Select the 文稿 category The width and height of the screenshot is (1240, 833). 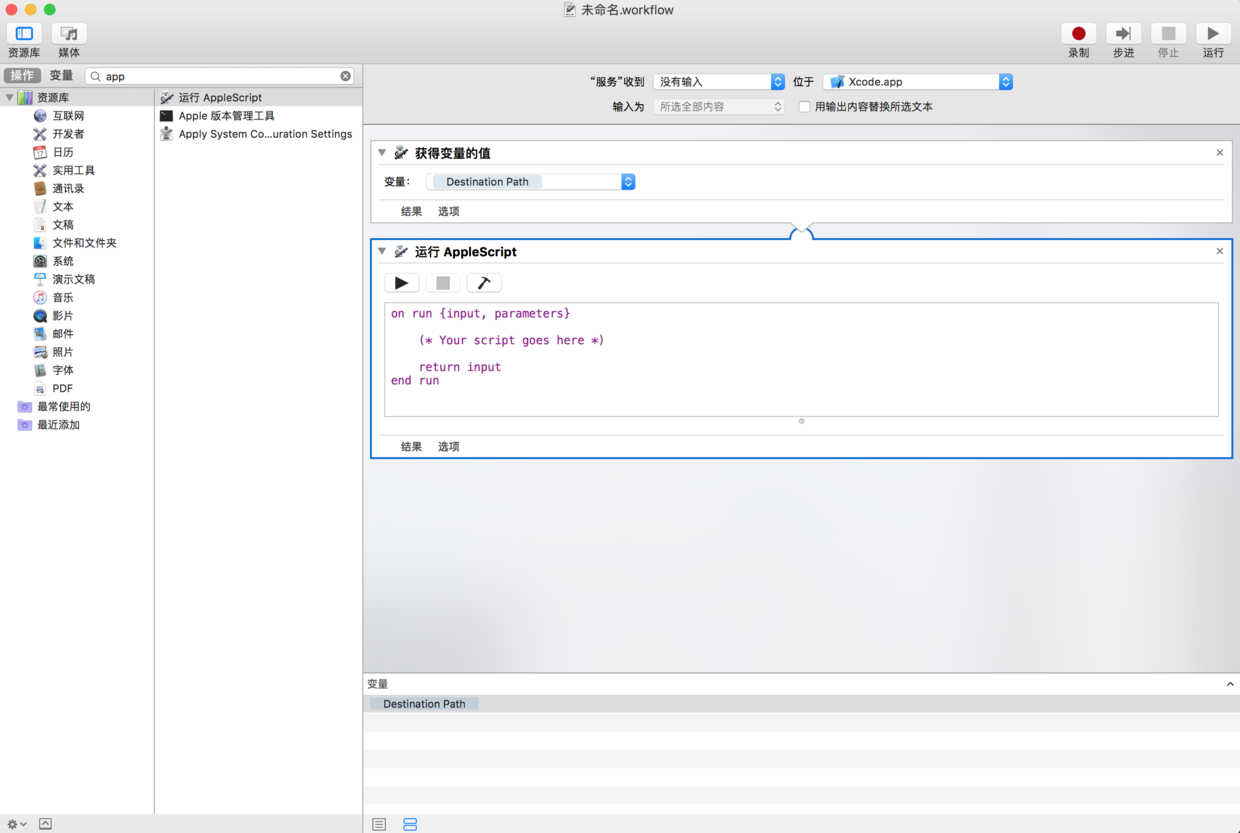62,225
